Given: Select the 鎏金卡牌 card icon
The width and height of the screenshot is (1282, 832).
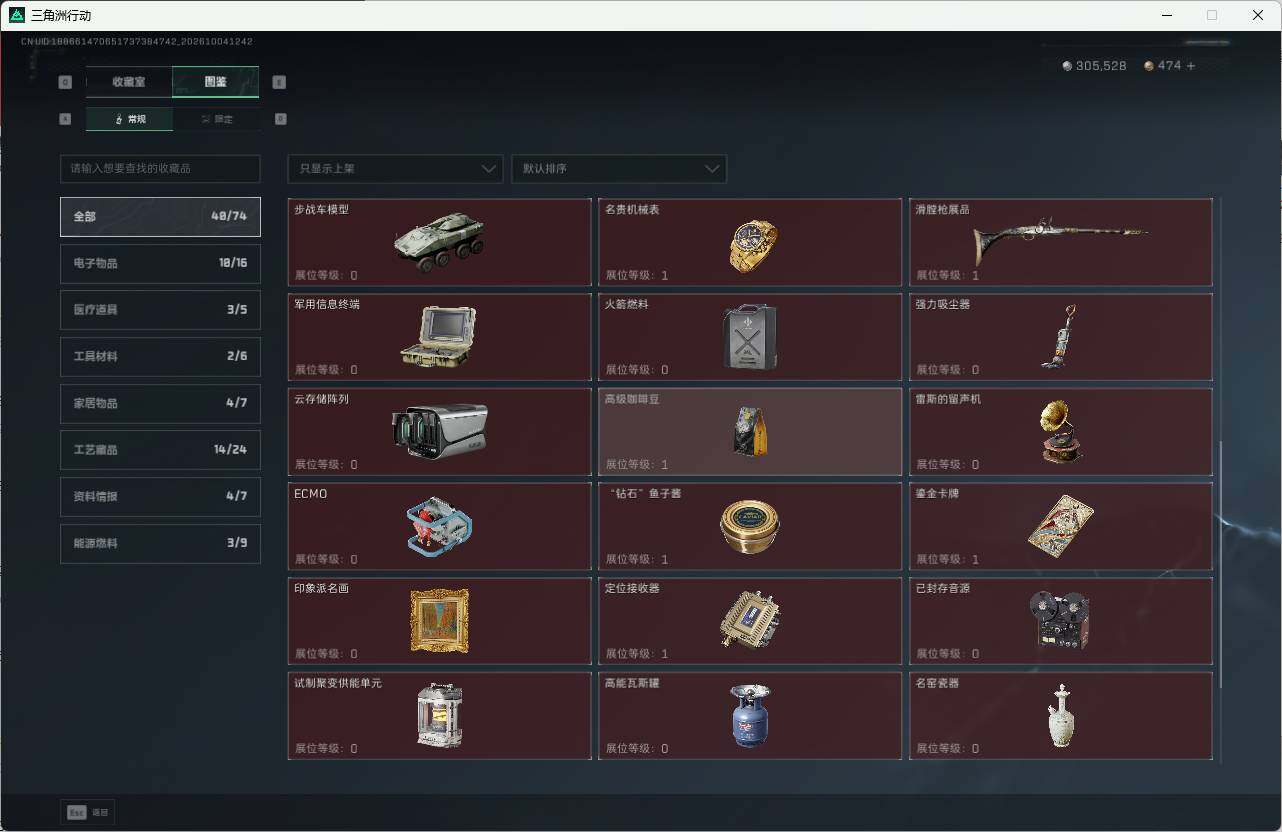Looking at the screenshot, I should [1060, 526].
